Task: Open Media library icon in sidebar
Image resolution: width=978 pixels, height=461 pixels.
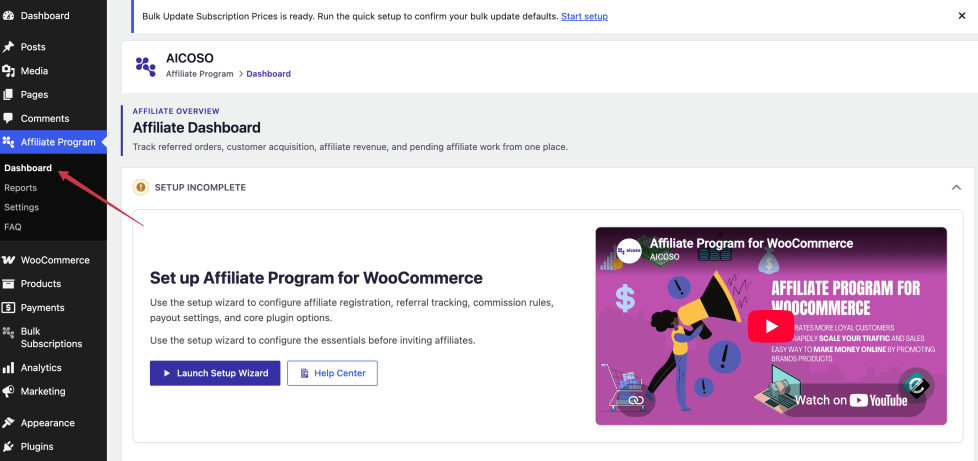Action: (8, 70)
